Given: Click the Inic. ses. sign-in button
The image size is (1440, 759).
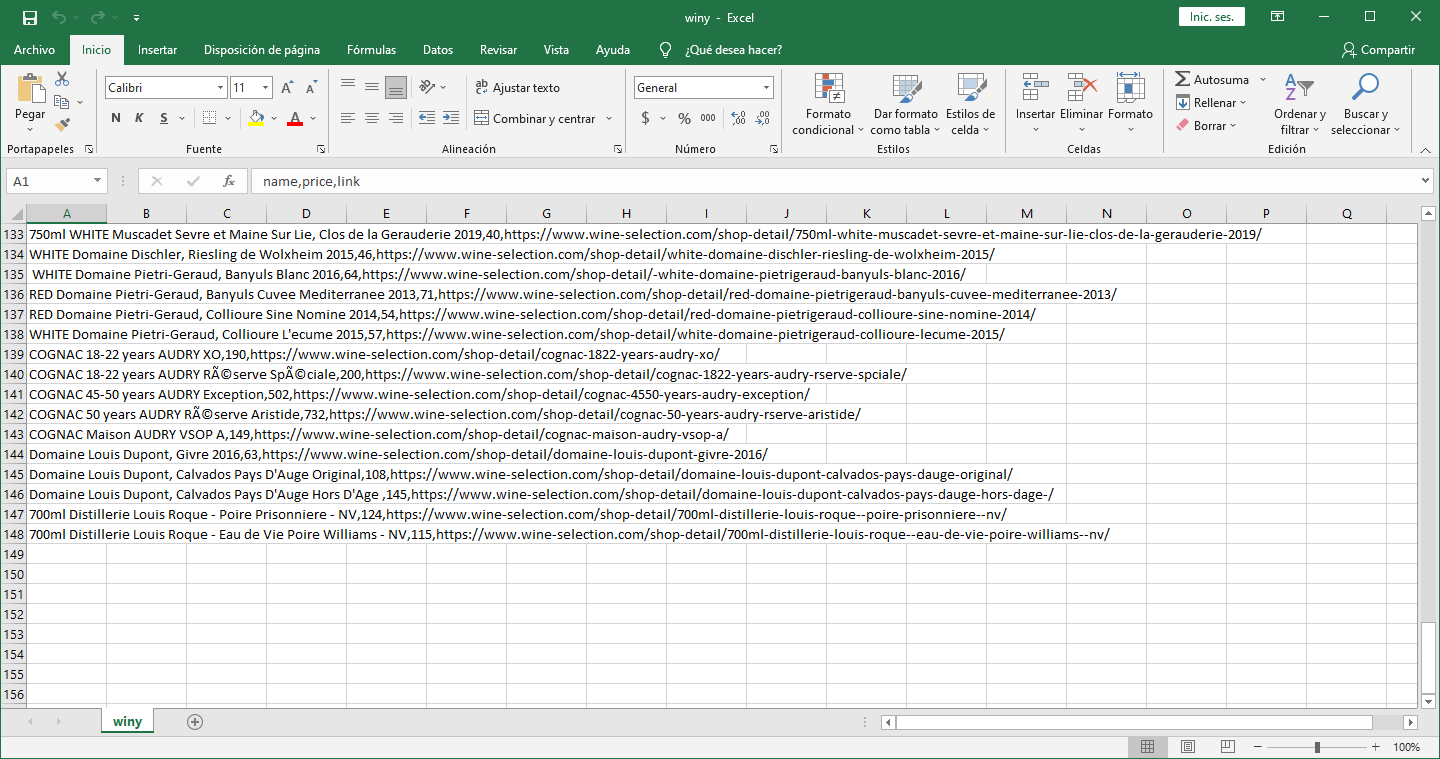Looking at the screenshot, I should point(1211,17).
